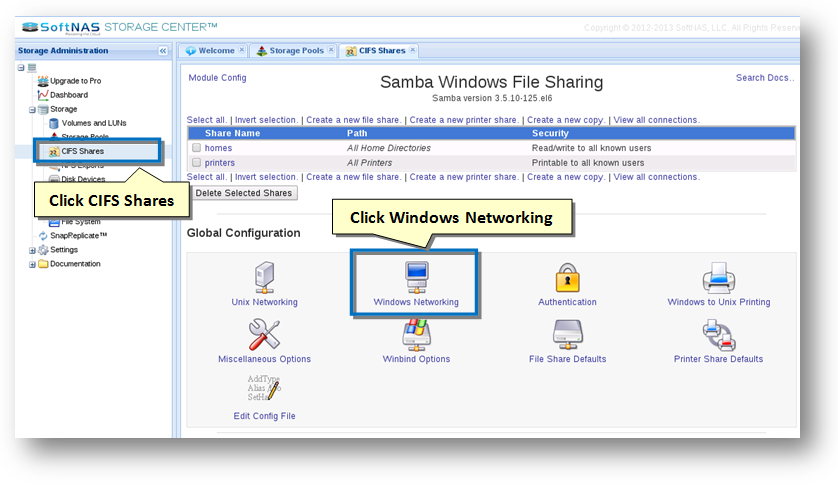Screen dimensions: 838x486
Task: Click the SnapReplicate sync icon
Action: click(43, 236)
